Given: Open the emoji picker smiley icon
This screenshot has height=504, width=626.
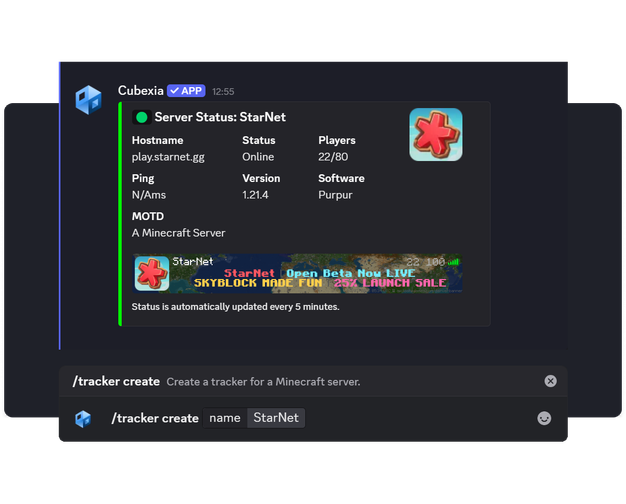Looking at the screenshot, I should coord(544,418).
